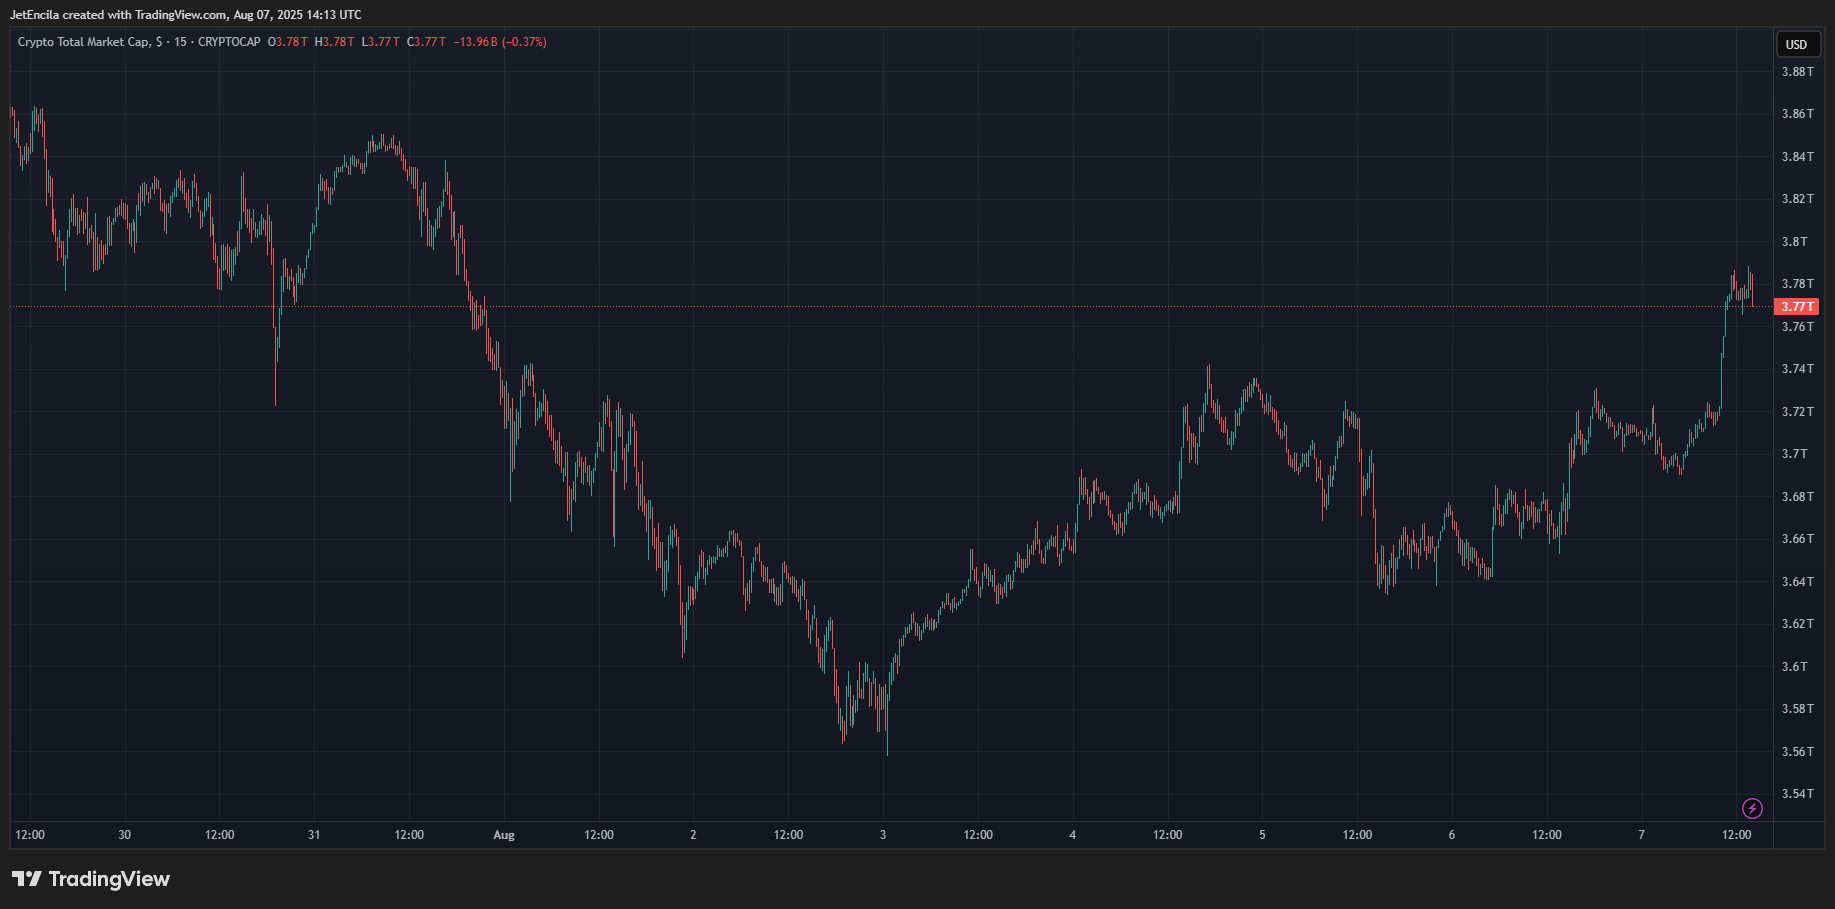Click the red 3.77T current price label
The image size is (1835, 909).
(x=1796, y=307)
